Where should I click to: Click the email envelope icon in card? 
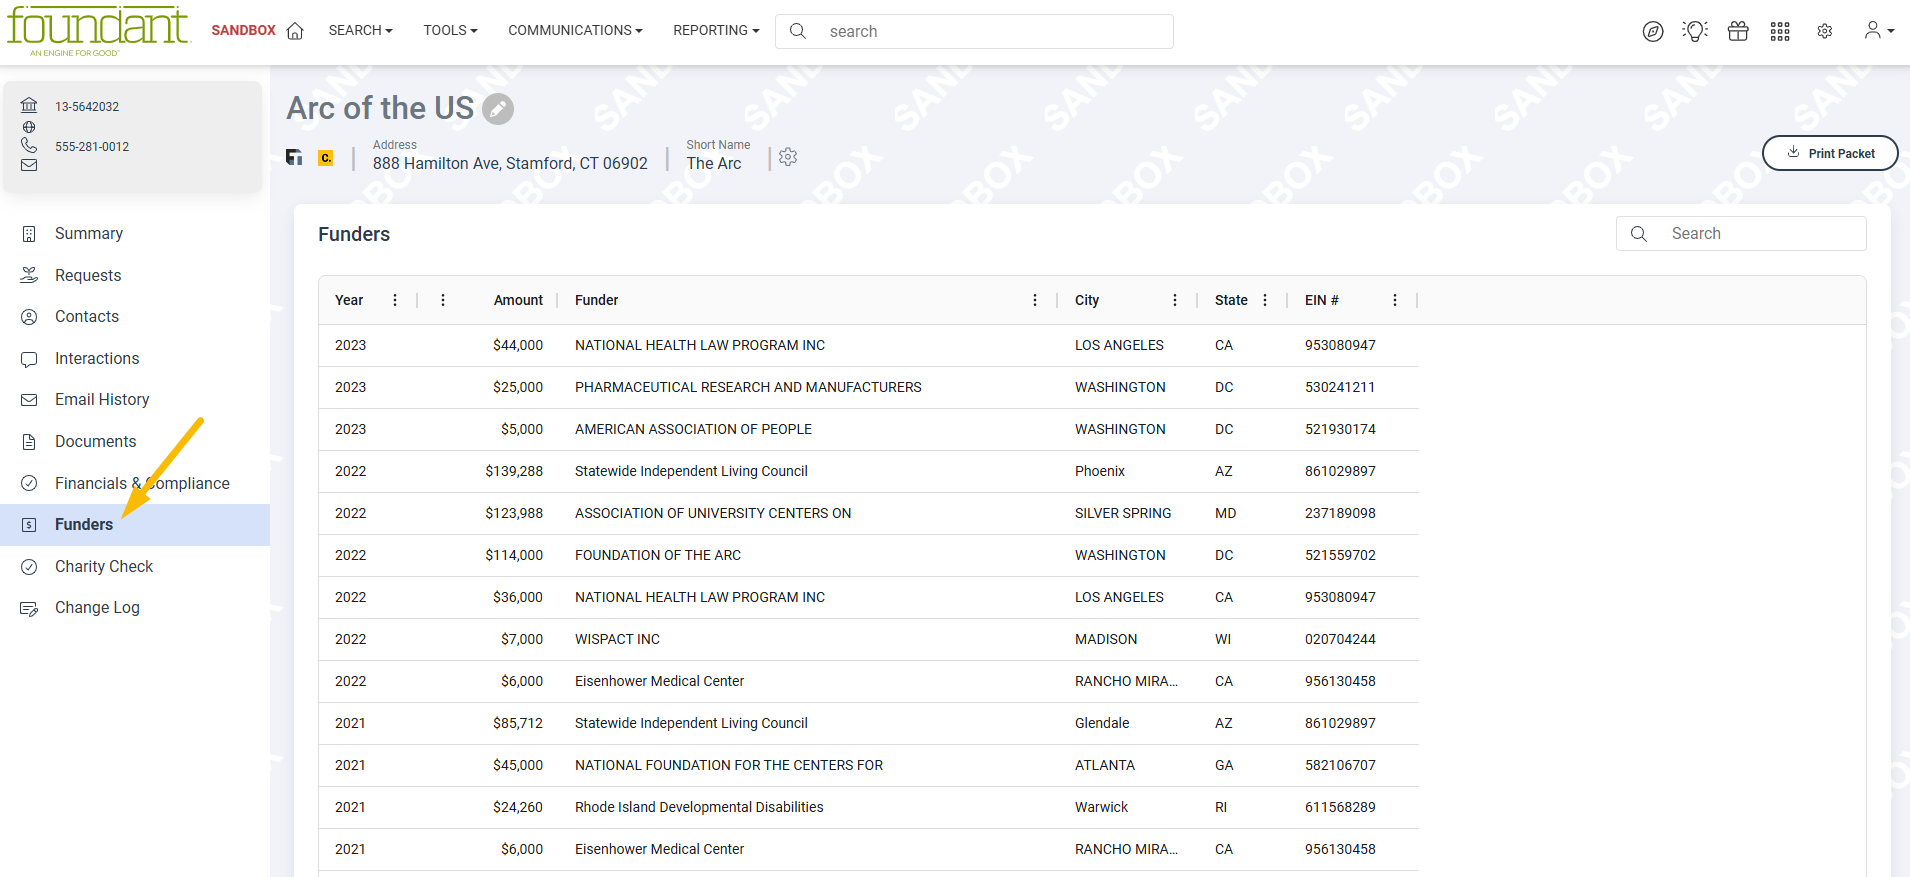(x=29, y=165)
